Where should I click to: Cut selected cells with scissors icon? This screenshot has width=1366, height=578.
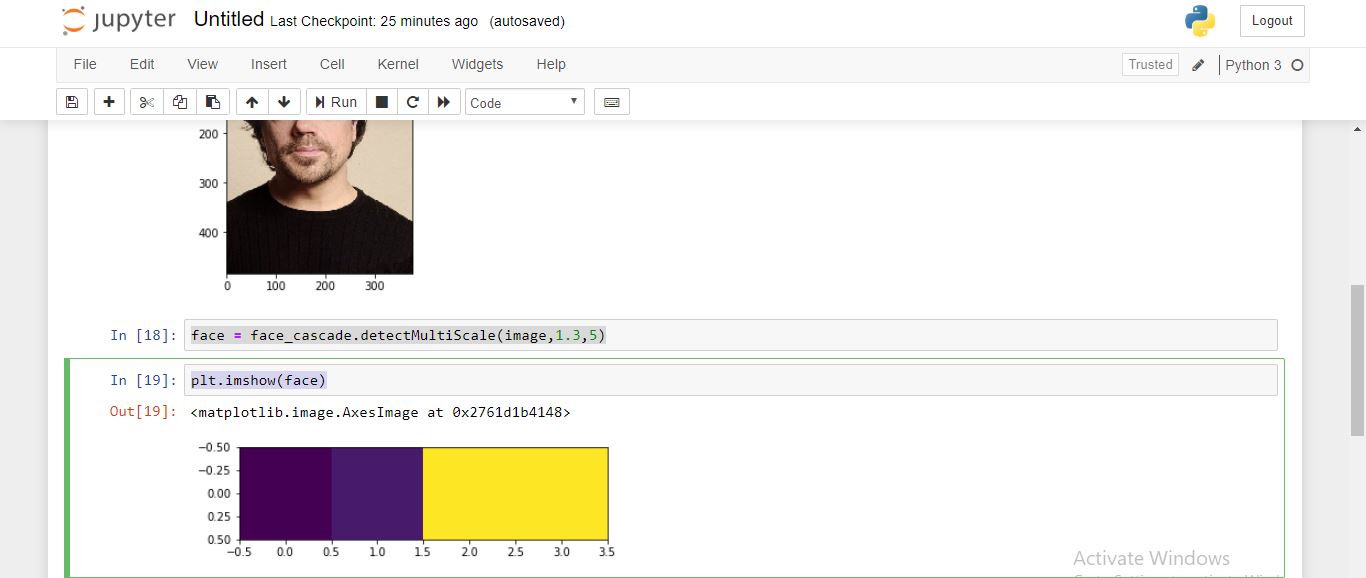[x=147, y=102]
